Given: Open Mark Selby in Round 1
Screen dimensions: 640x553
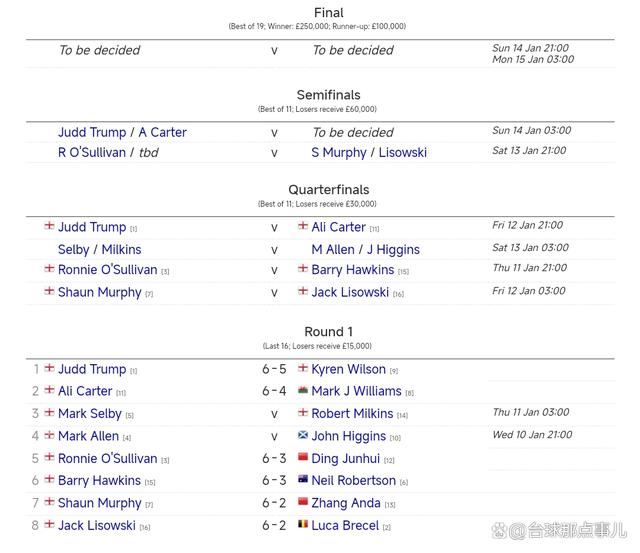Looking at the screenshot, I should 90,413.
